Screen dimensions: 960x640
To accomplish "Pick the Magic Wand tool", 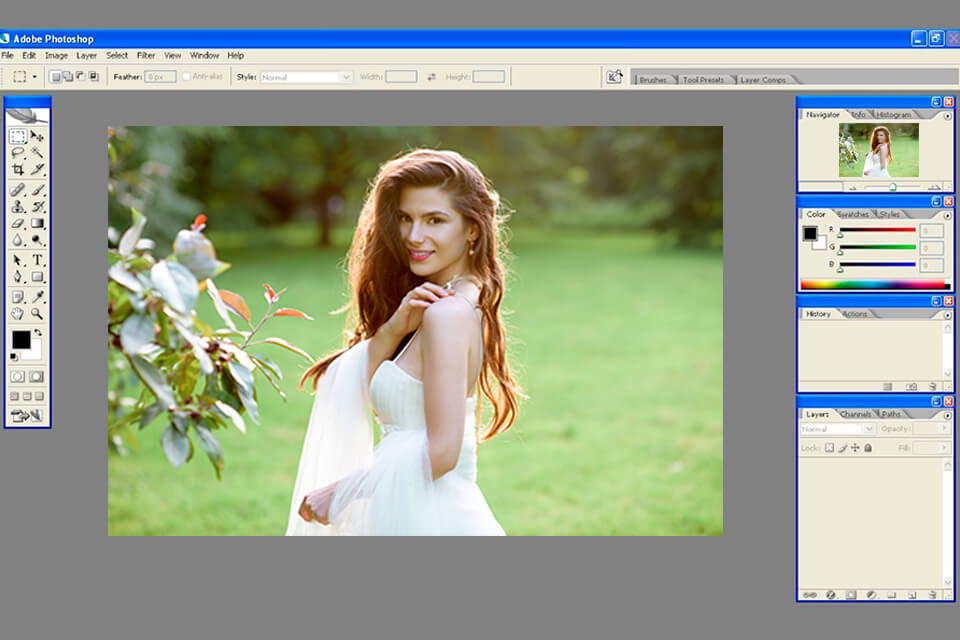I will (37, 153).
